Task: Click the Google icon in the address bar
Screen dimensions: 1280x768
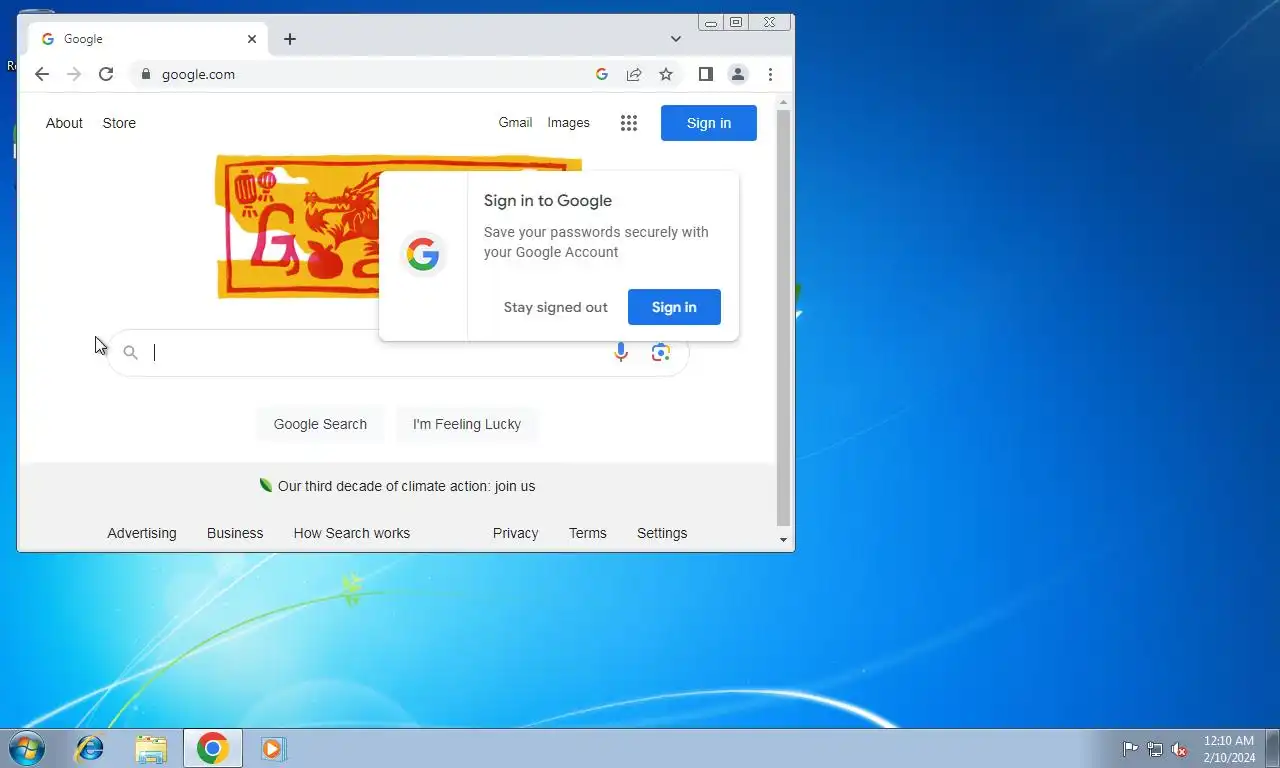Action: (x=602, y=74)
